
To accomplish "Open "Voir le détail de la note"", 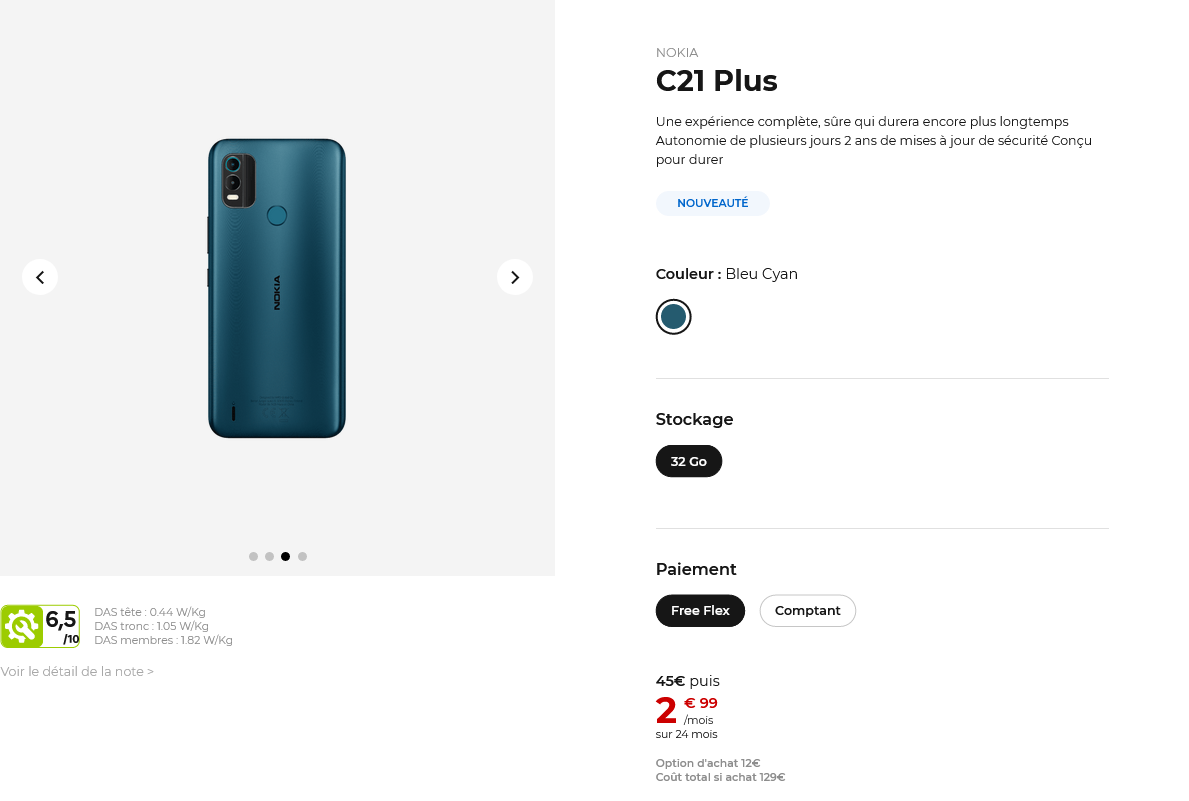I will point(77,672).
